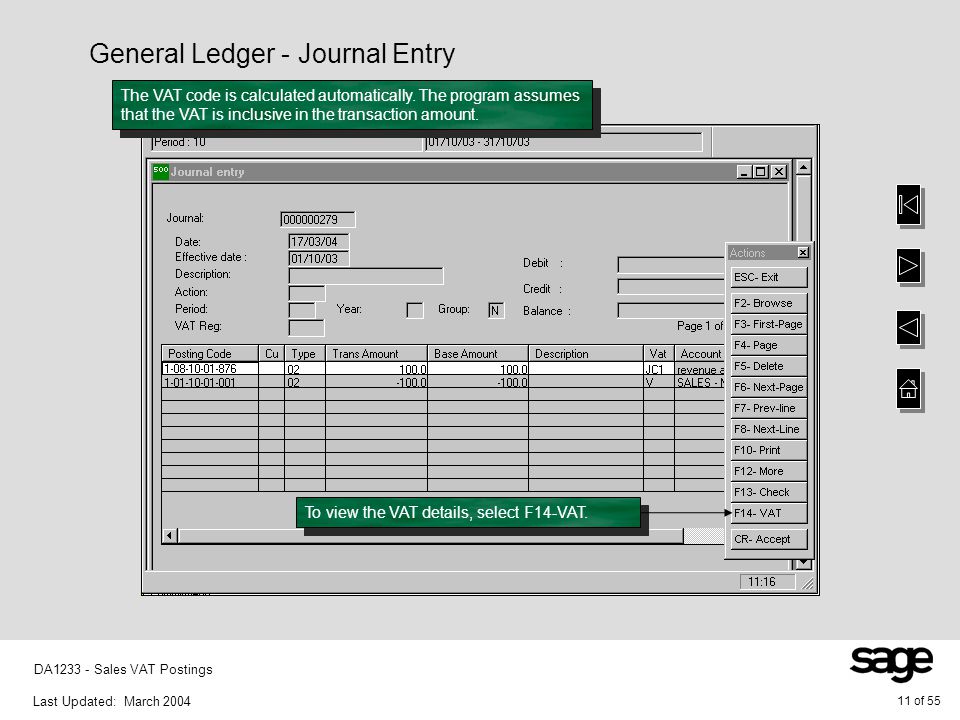Close the Journal entry window
Viewport: 960px width, 720px height.
point(778,171)
